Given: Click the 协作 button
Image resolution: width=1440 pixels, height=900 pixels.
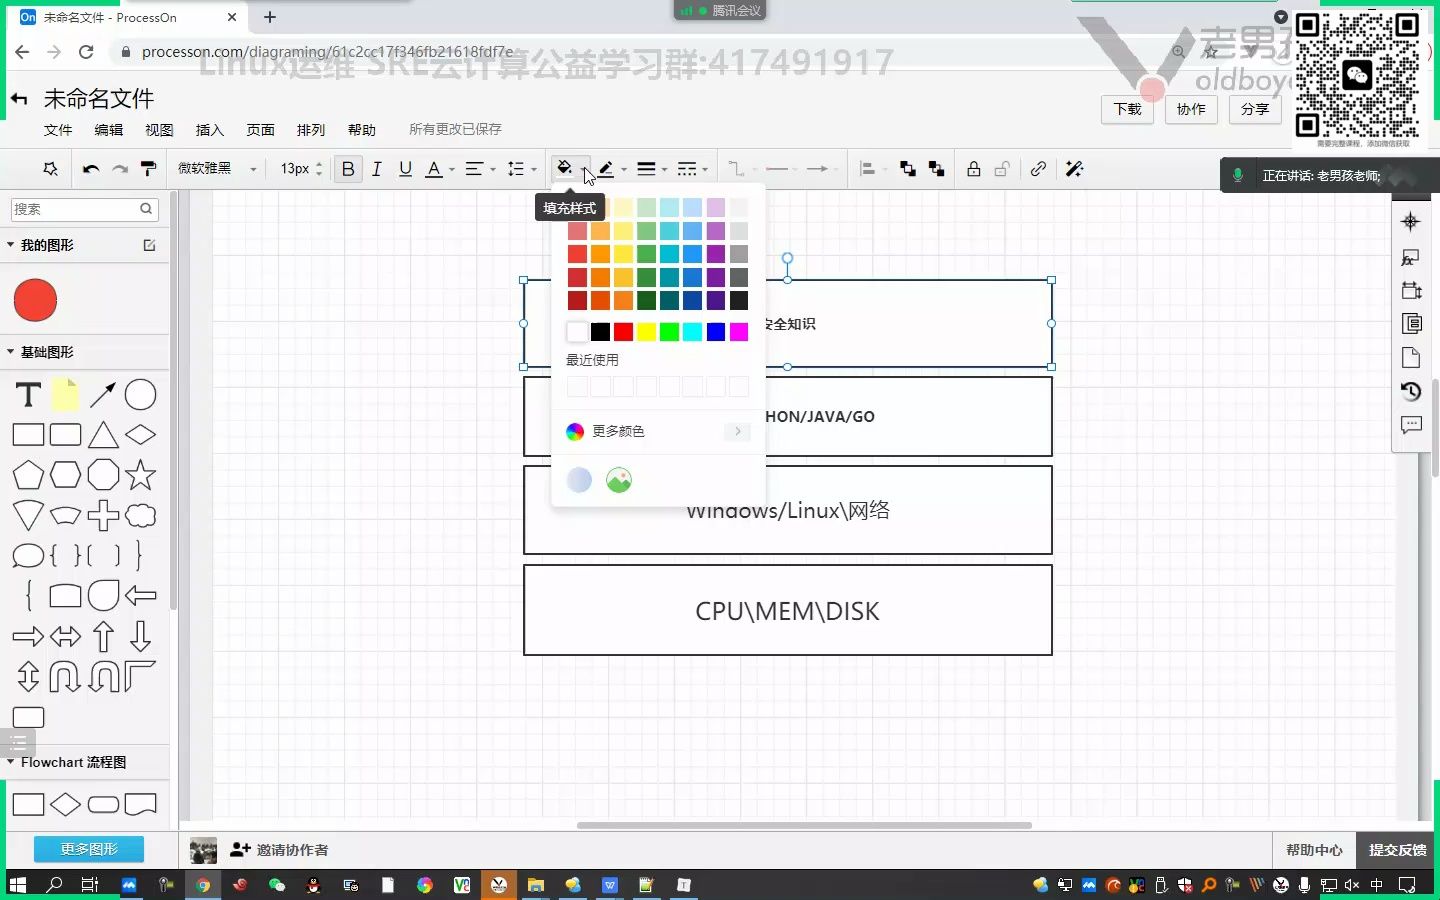Looking at the screenshot, I should 1191,109.
